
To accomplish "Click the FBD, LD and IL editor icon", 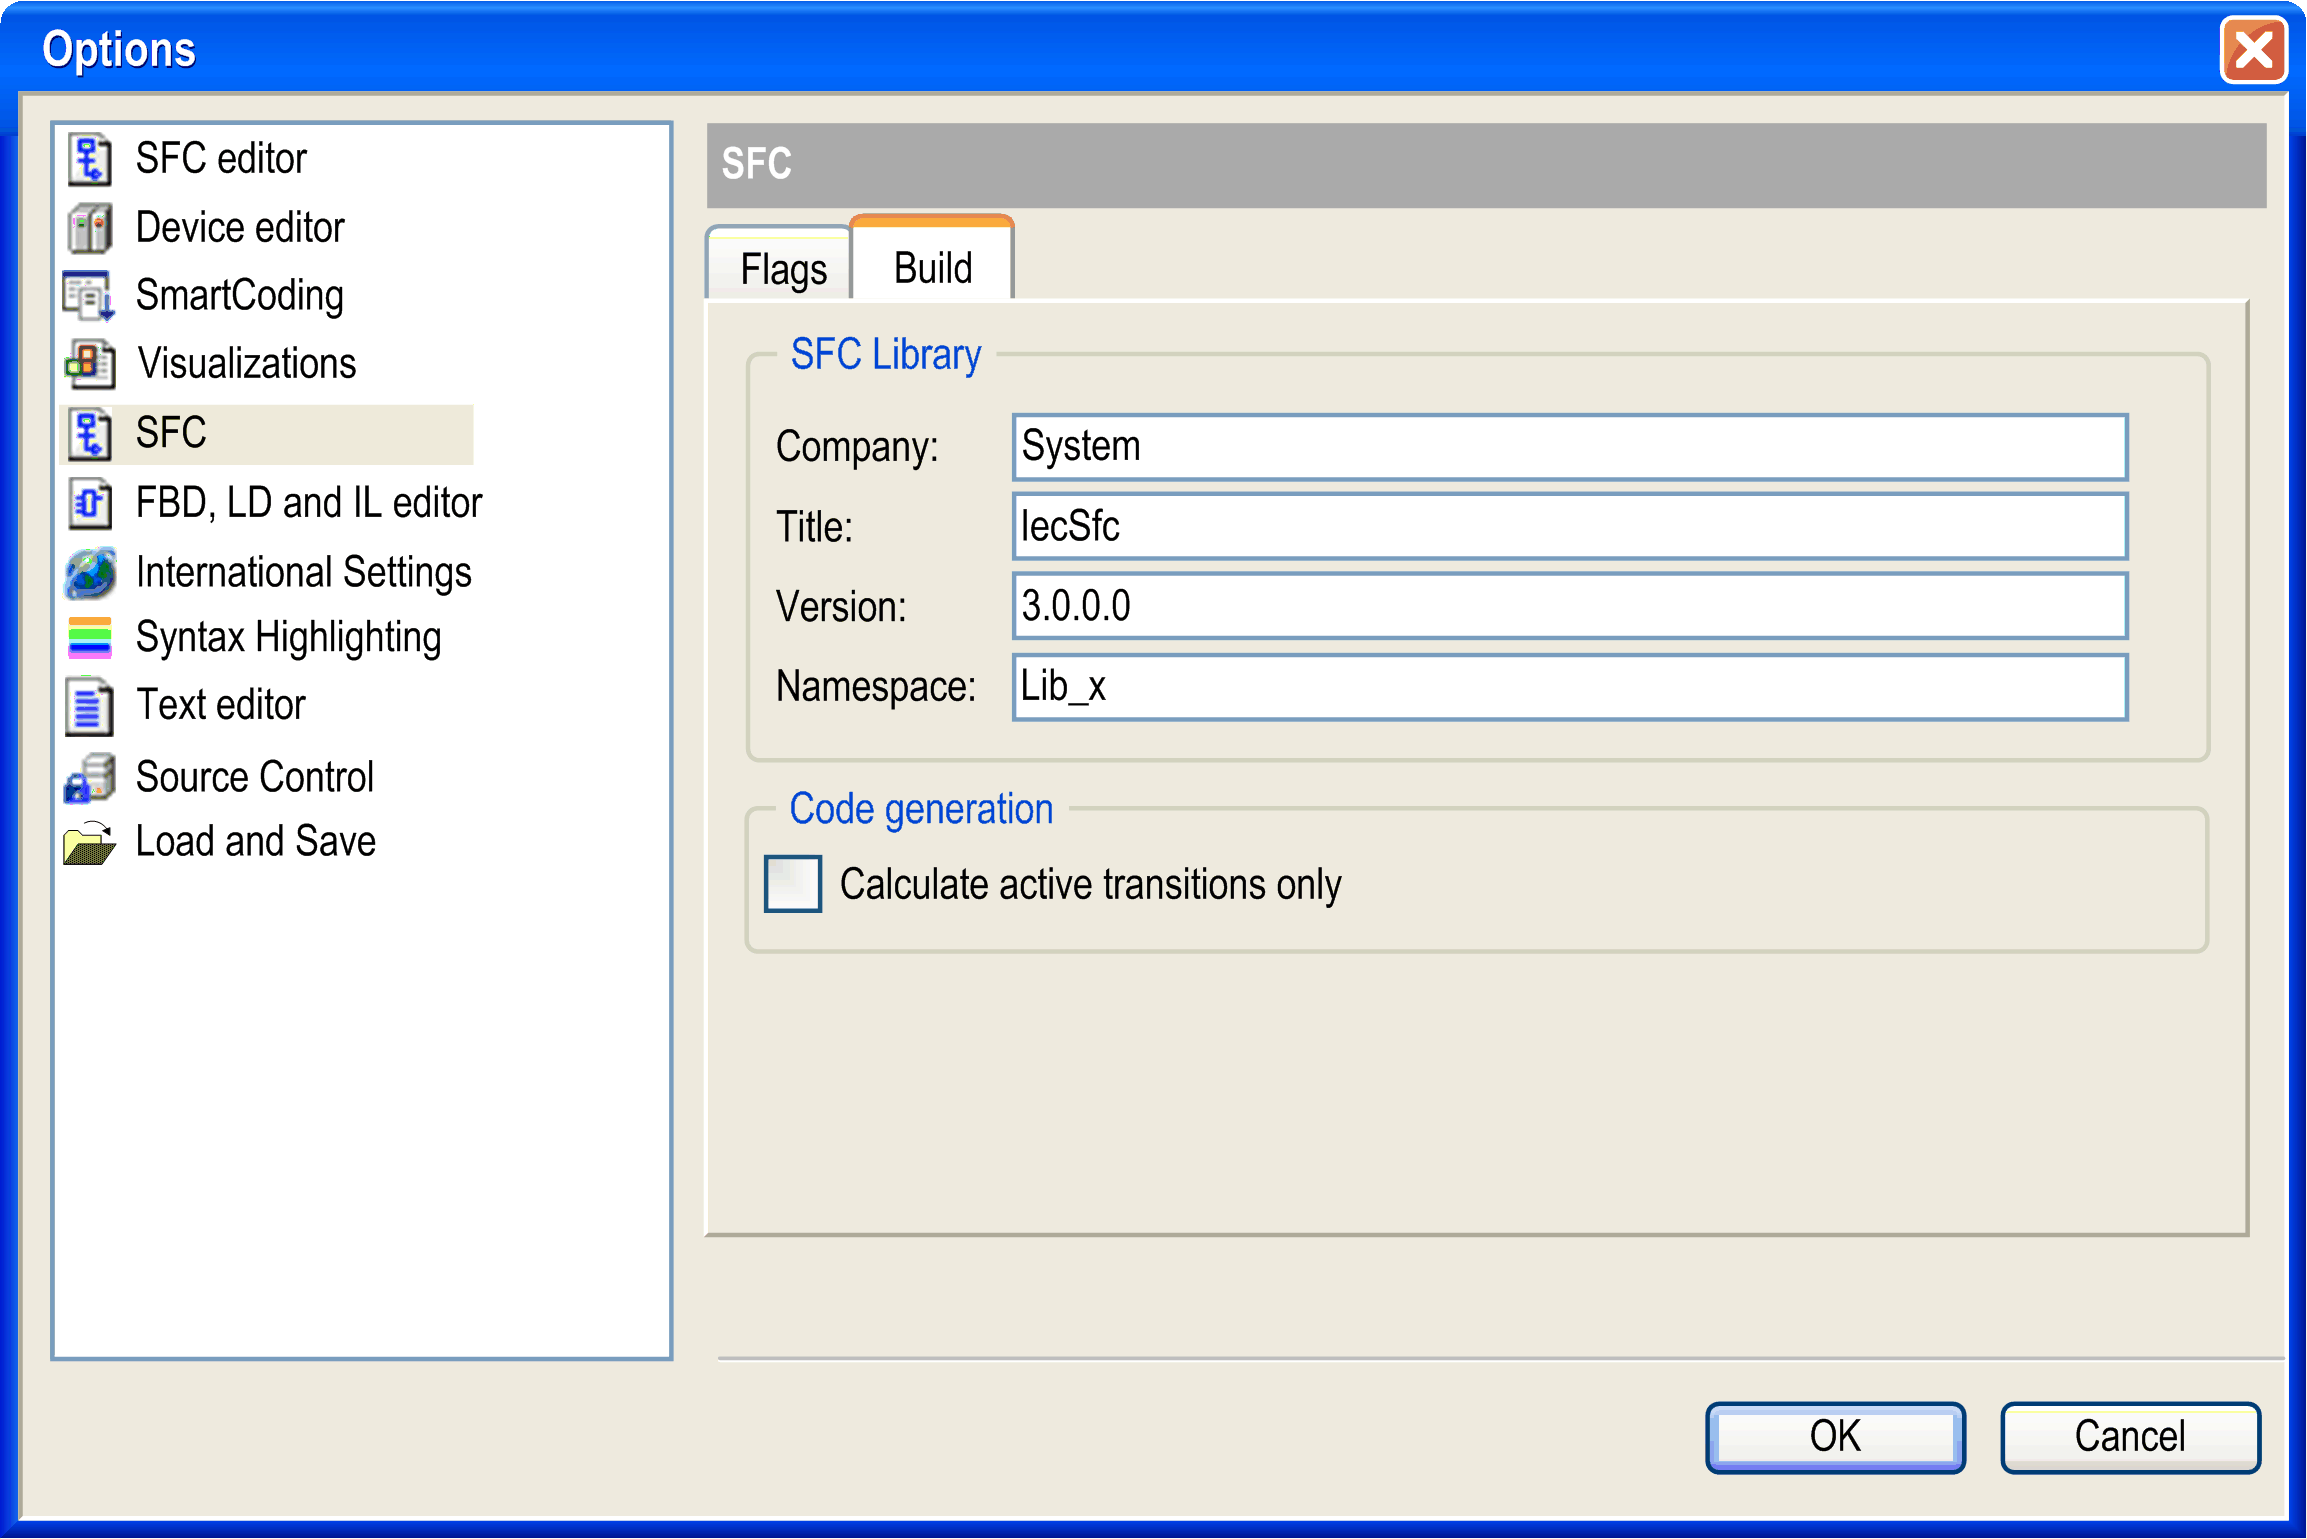I will tap(90, 503).
